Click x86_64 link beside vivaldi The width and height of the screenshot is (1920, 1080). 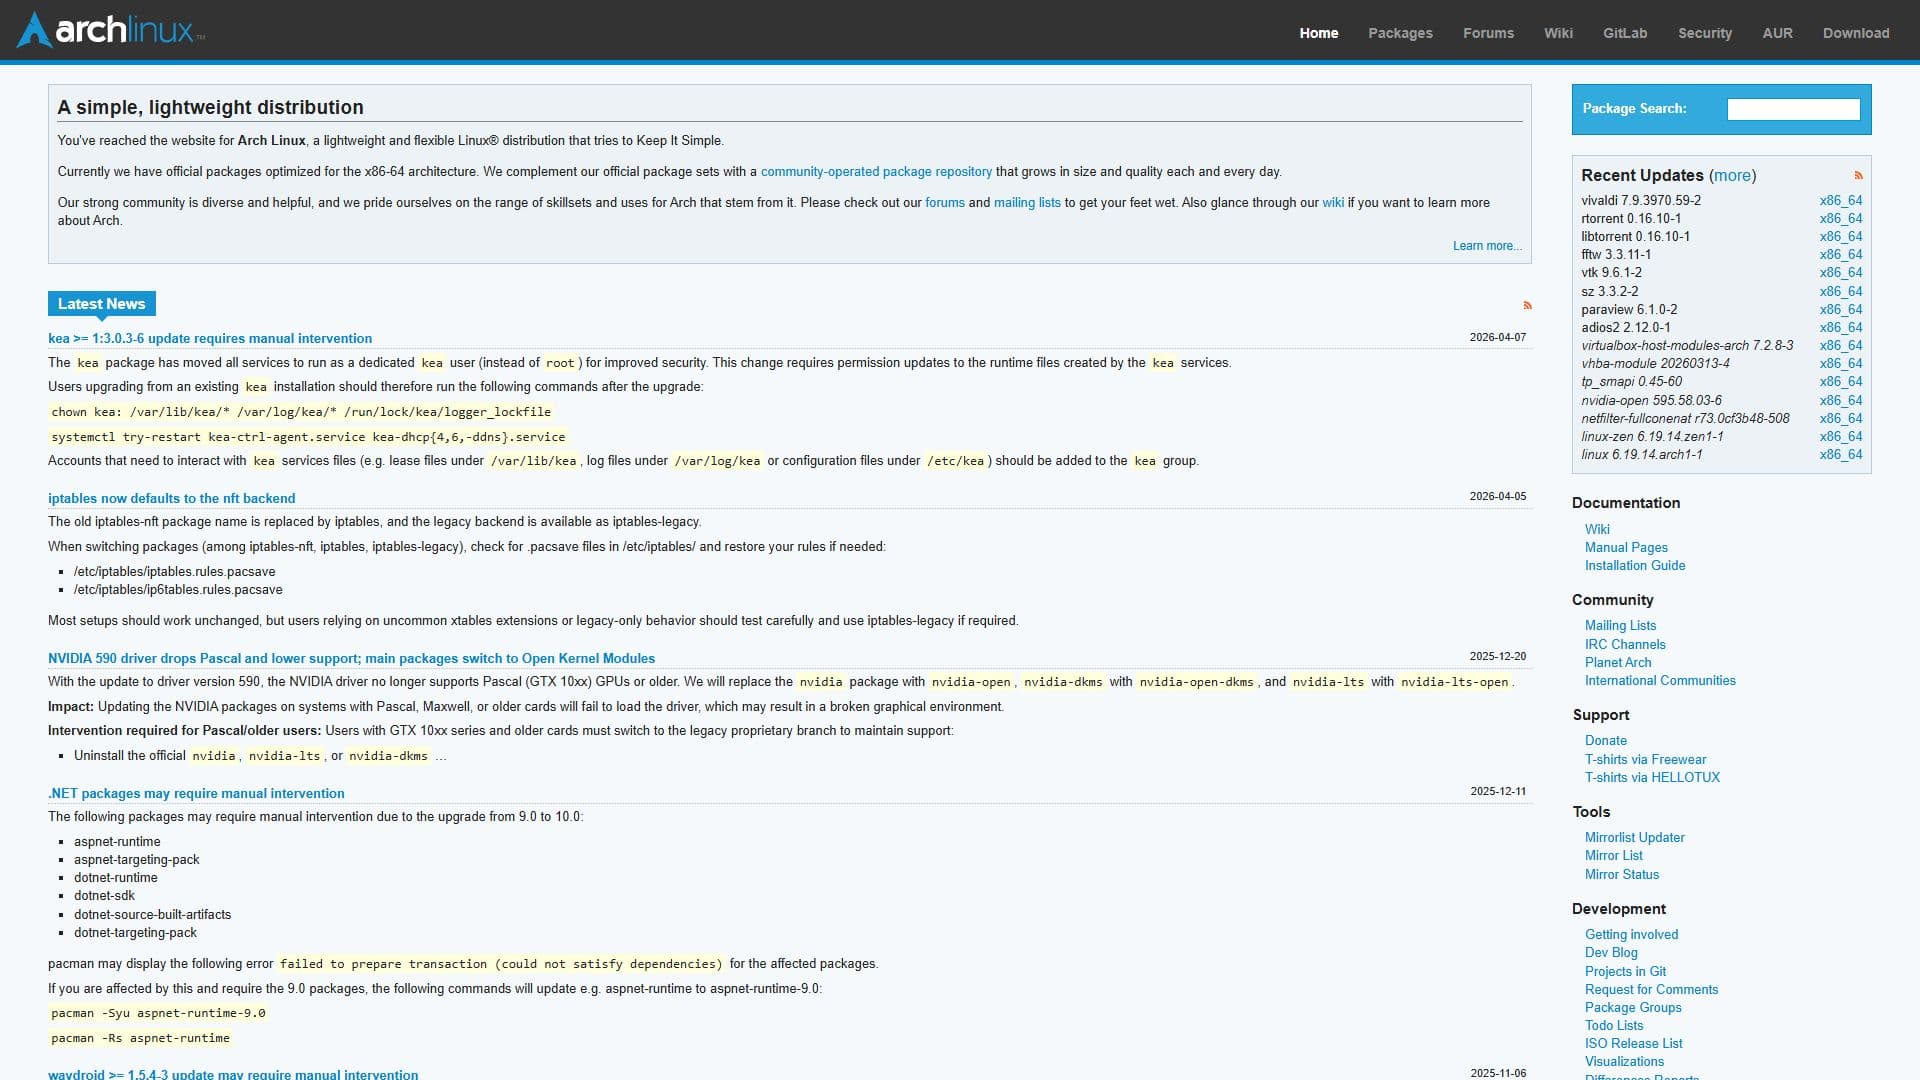[x=1840, y=201]
